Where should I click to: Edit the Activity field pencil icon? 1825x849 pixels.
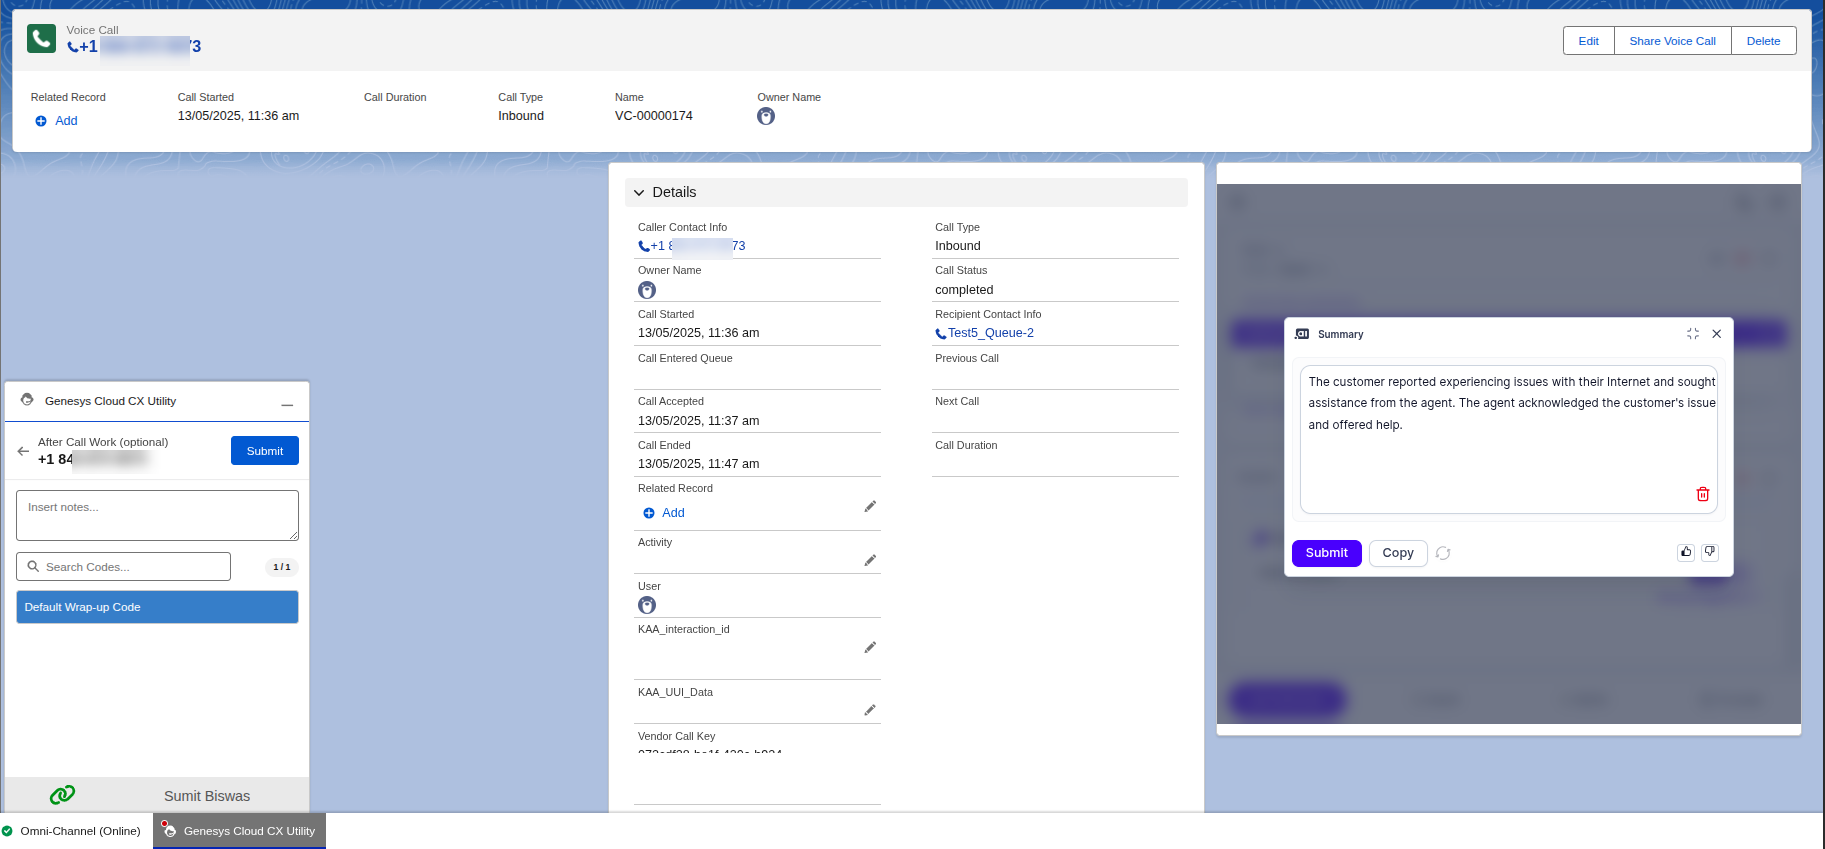pos(870,561)
